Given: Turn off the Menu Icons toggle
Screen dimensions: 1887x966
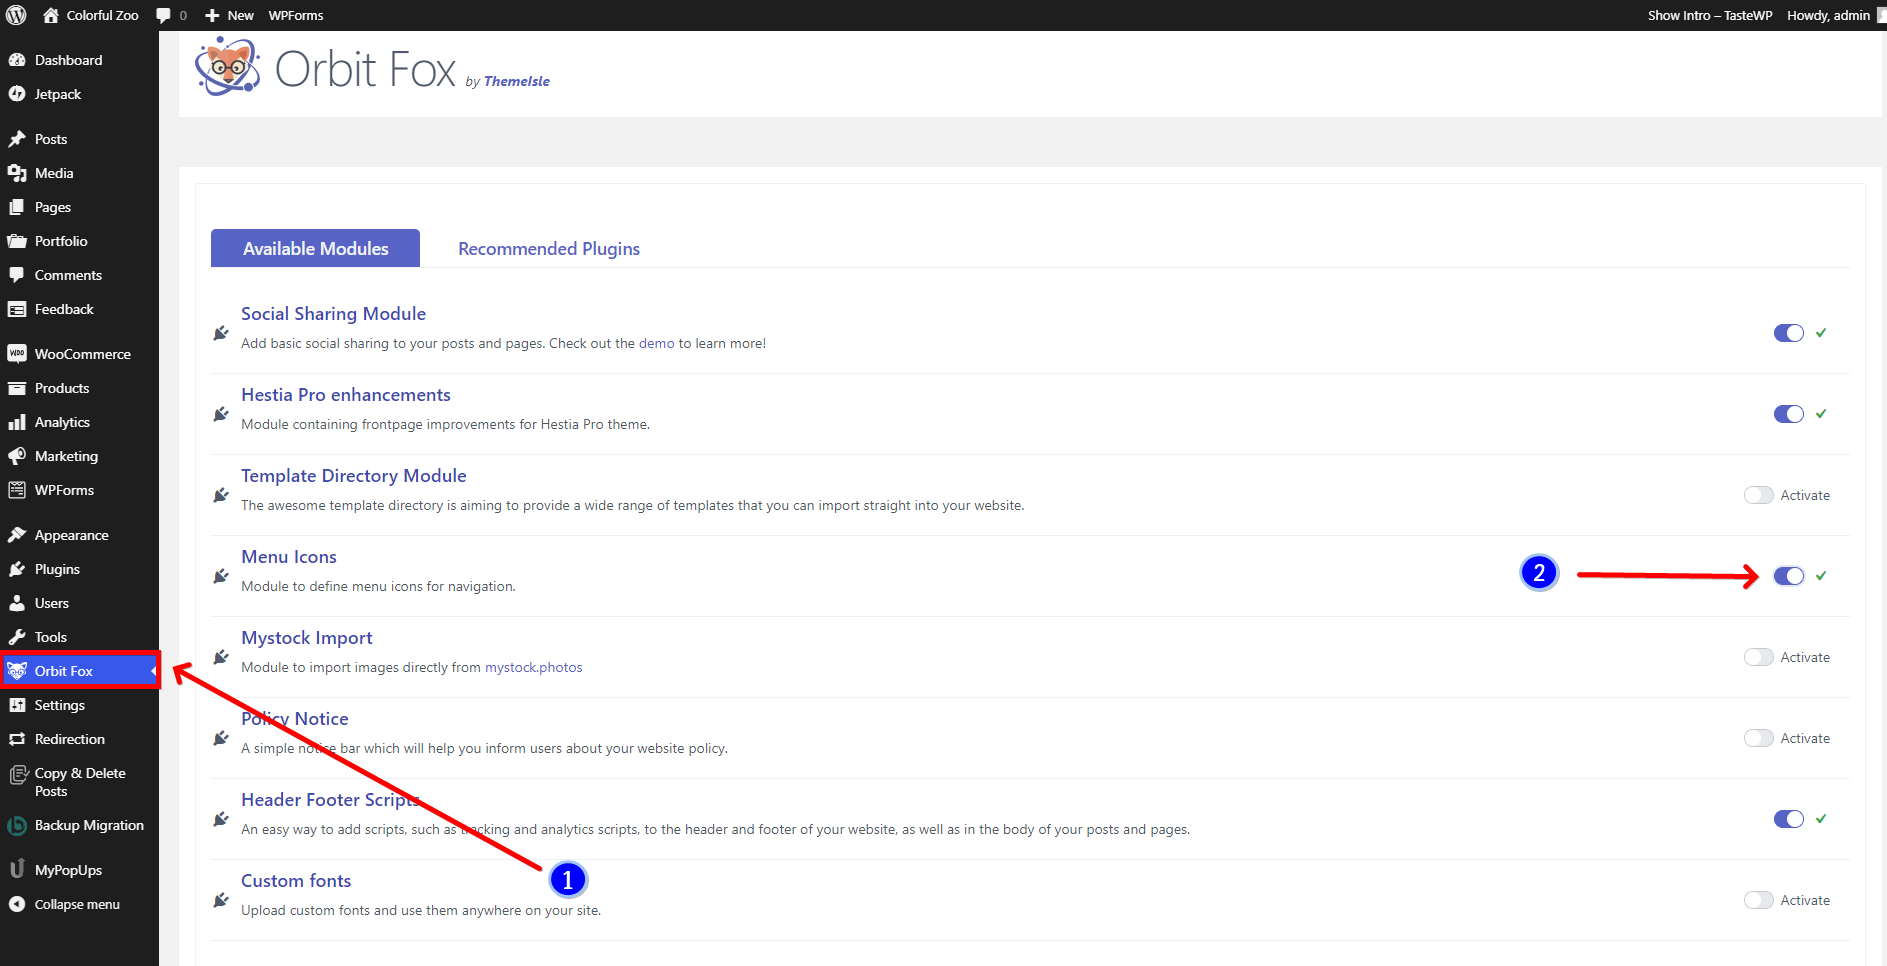Looking at the screenshot, I should pyautogui.click(x=1788, y=576).
